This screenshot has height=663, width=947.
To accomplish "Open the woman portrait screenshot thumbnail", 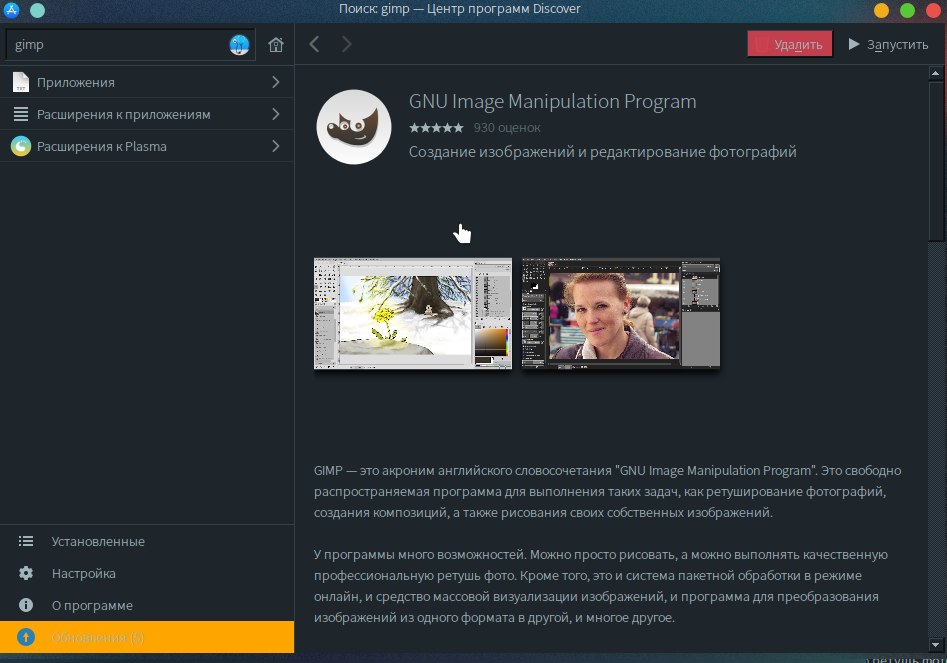I will tap(621, 313).
